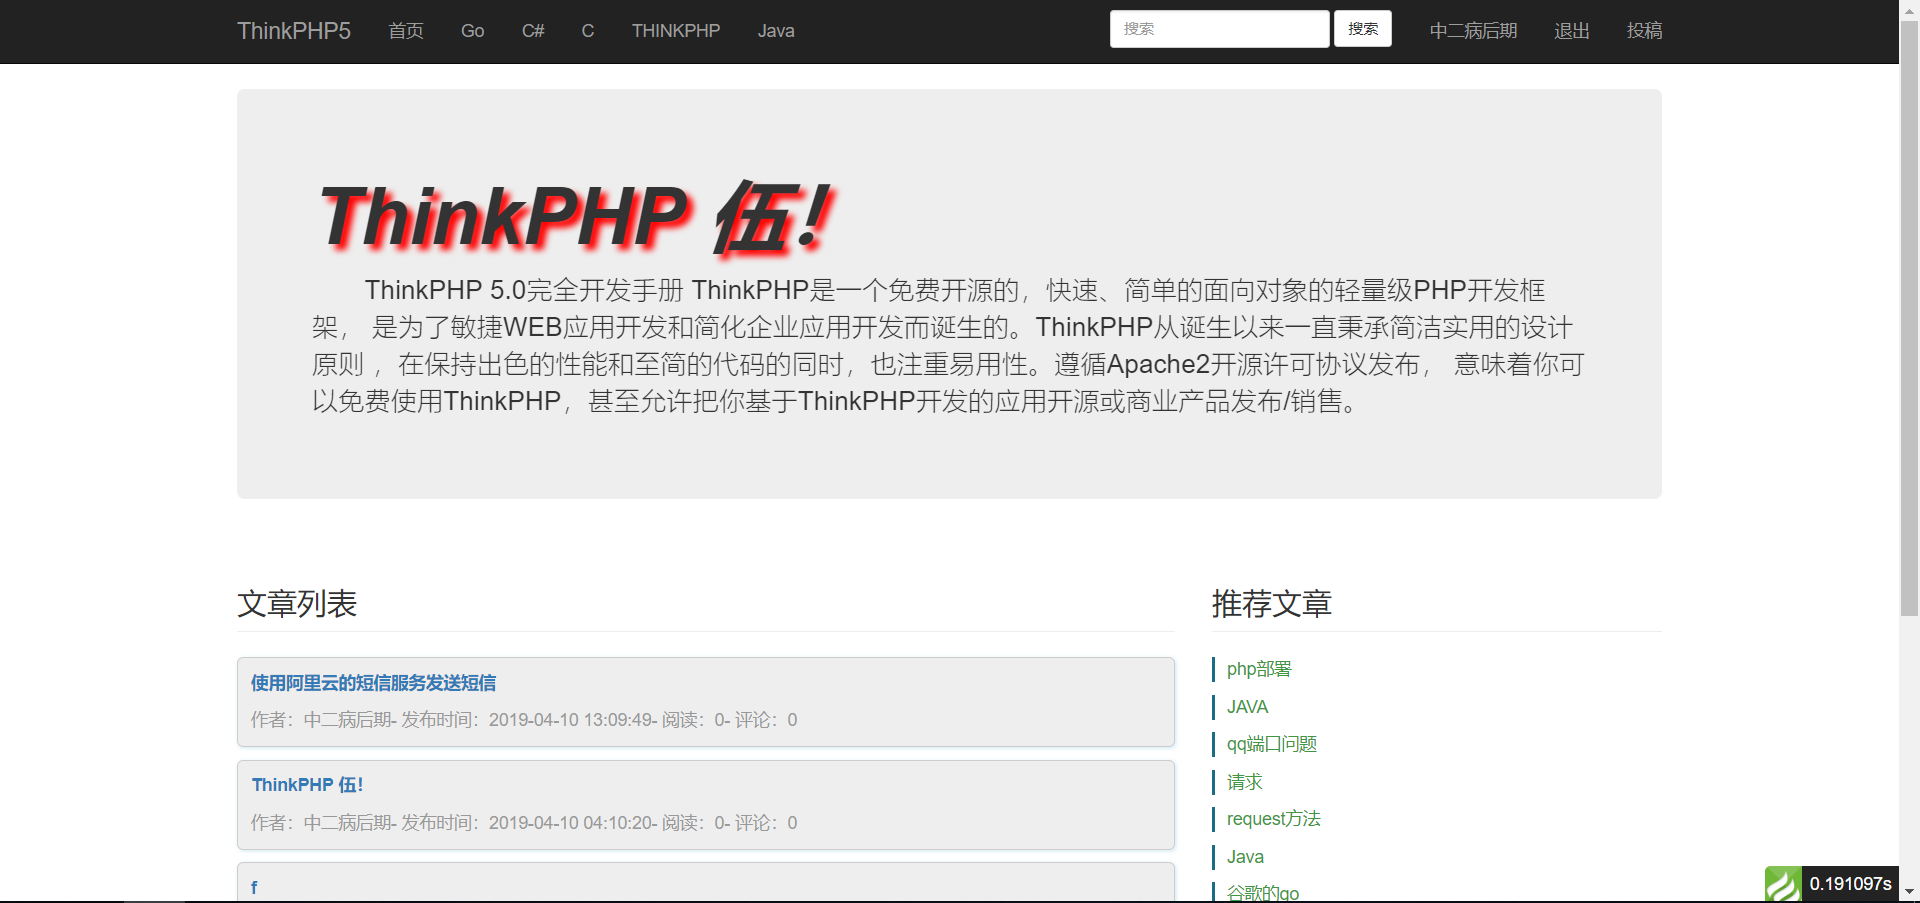This screenshot has width=1920, height=903.
Task: Open the ThinkPHP 伍! article in list
Action: (307, 785)
